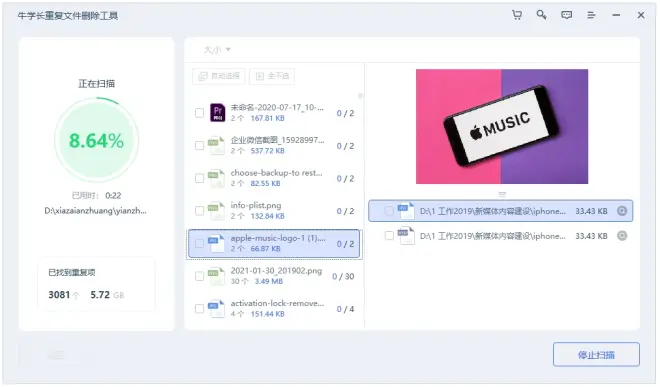
Task: Click the Premiere Pr file icon
Action: point(218,112)
